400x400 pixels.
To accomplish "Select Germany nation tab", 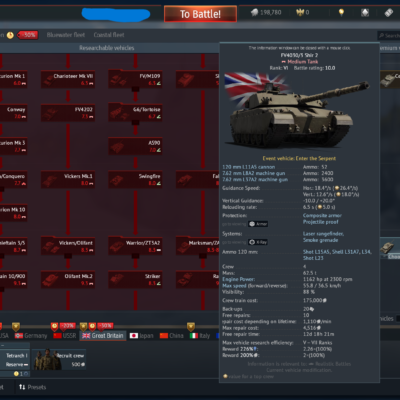I will click(x=31, y=336).
